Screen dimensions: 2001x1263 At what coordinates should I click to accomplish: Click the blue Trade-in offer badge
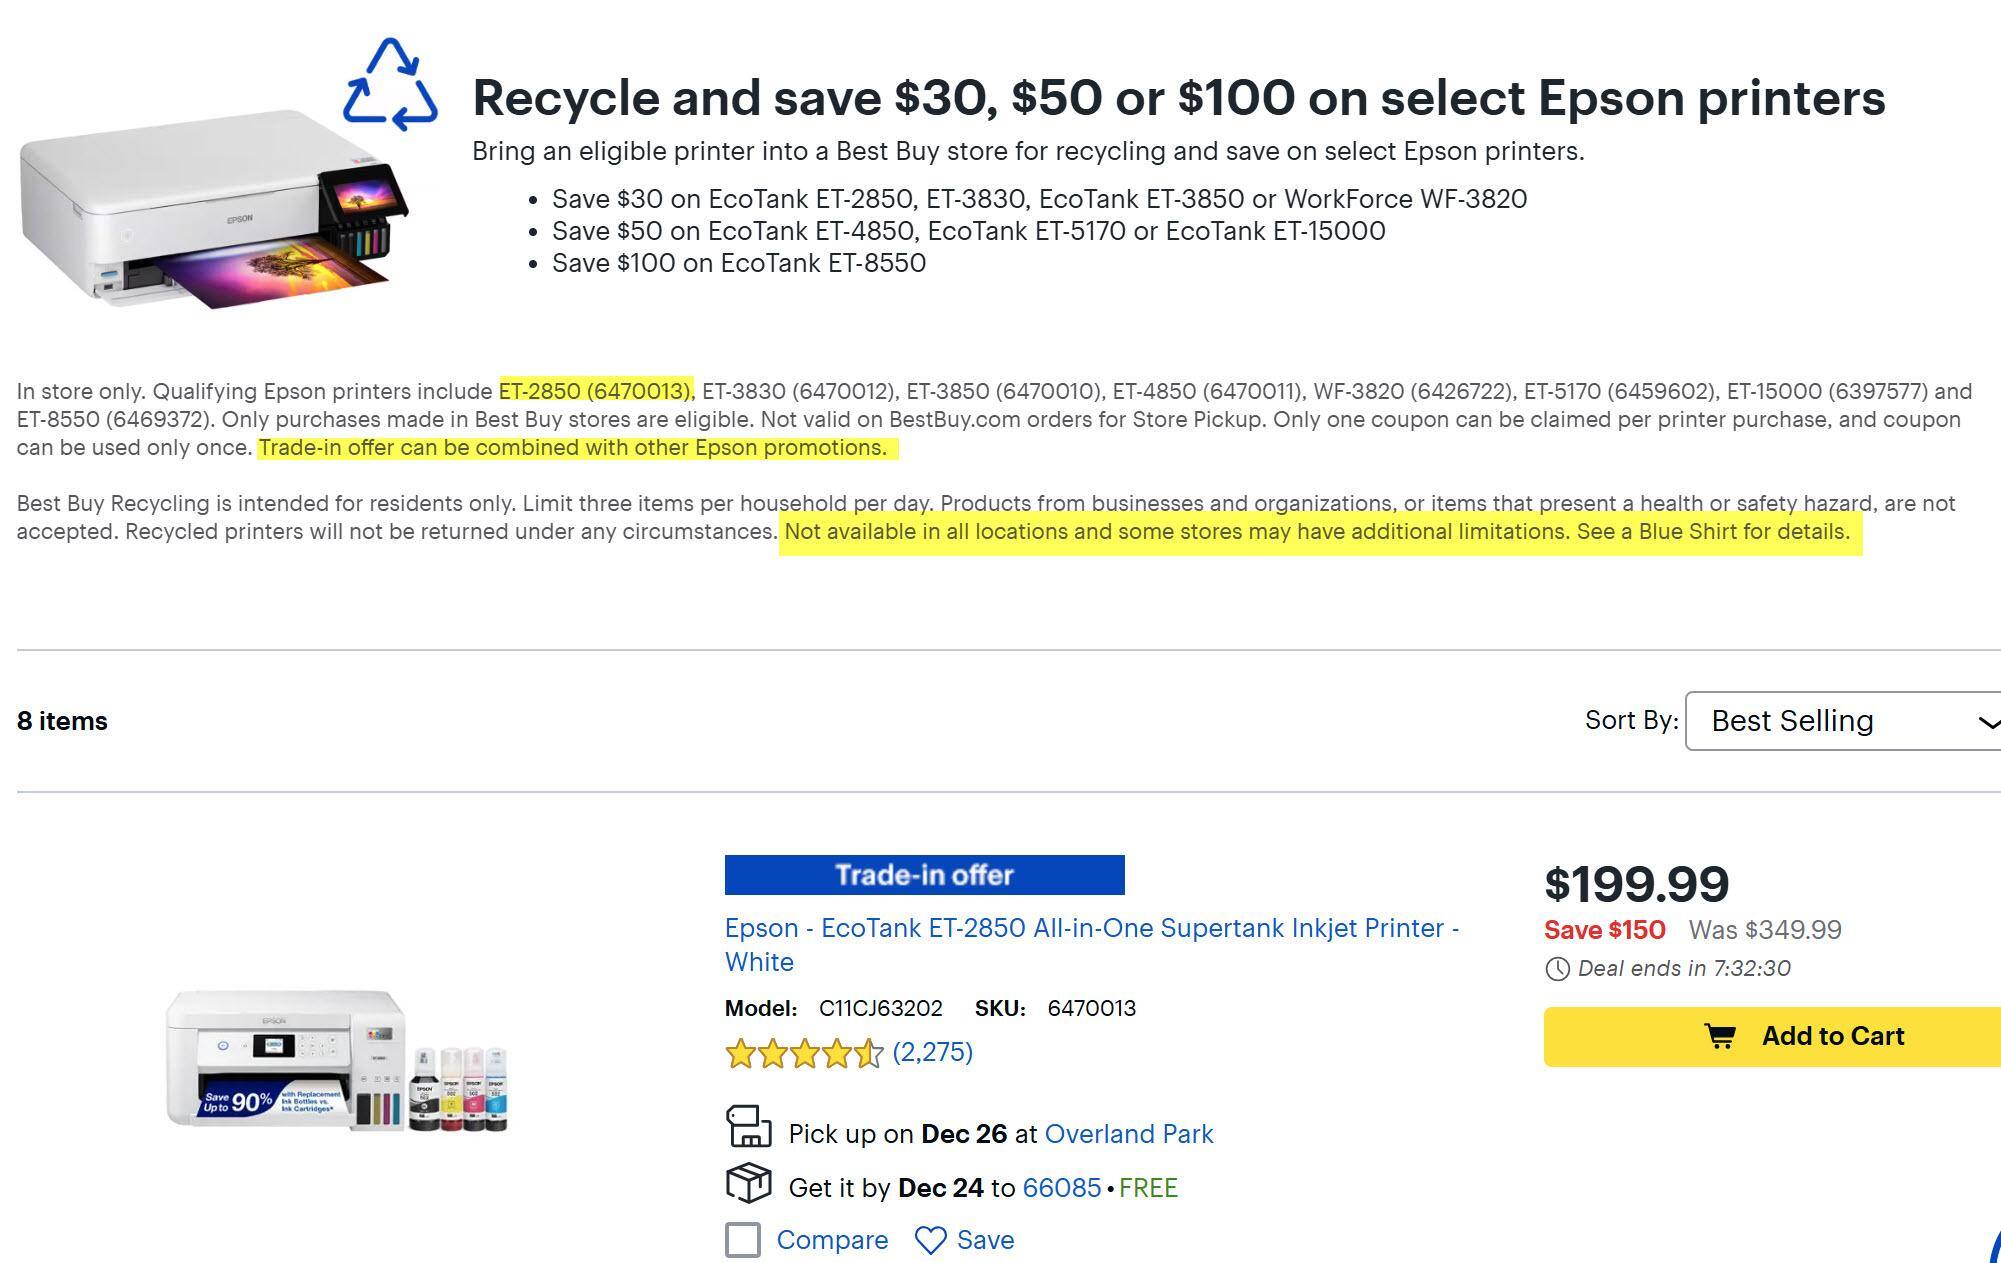coord(924,875)
